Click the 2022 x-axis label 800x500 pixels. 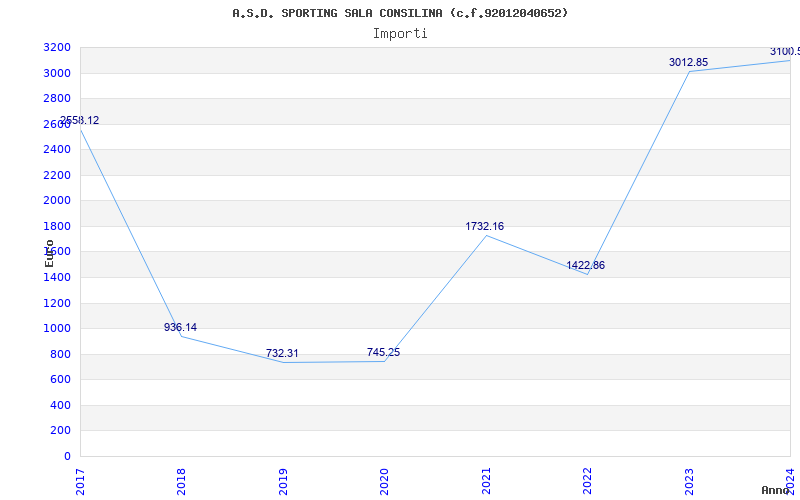(x=587, y=482)
